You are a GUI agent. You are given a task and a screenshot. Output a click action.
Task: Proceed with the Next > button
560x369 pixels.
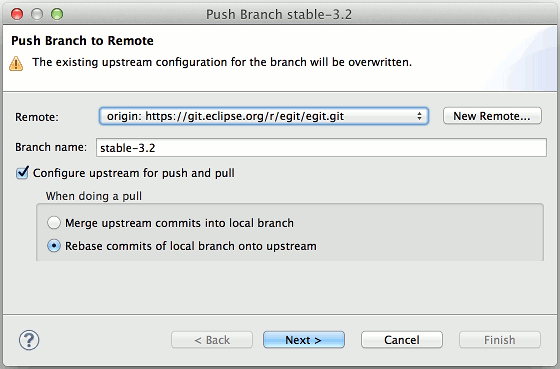pyautogui.click(x=304, y=340)
